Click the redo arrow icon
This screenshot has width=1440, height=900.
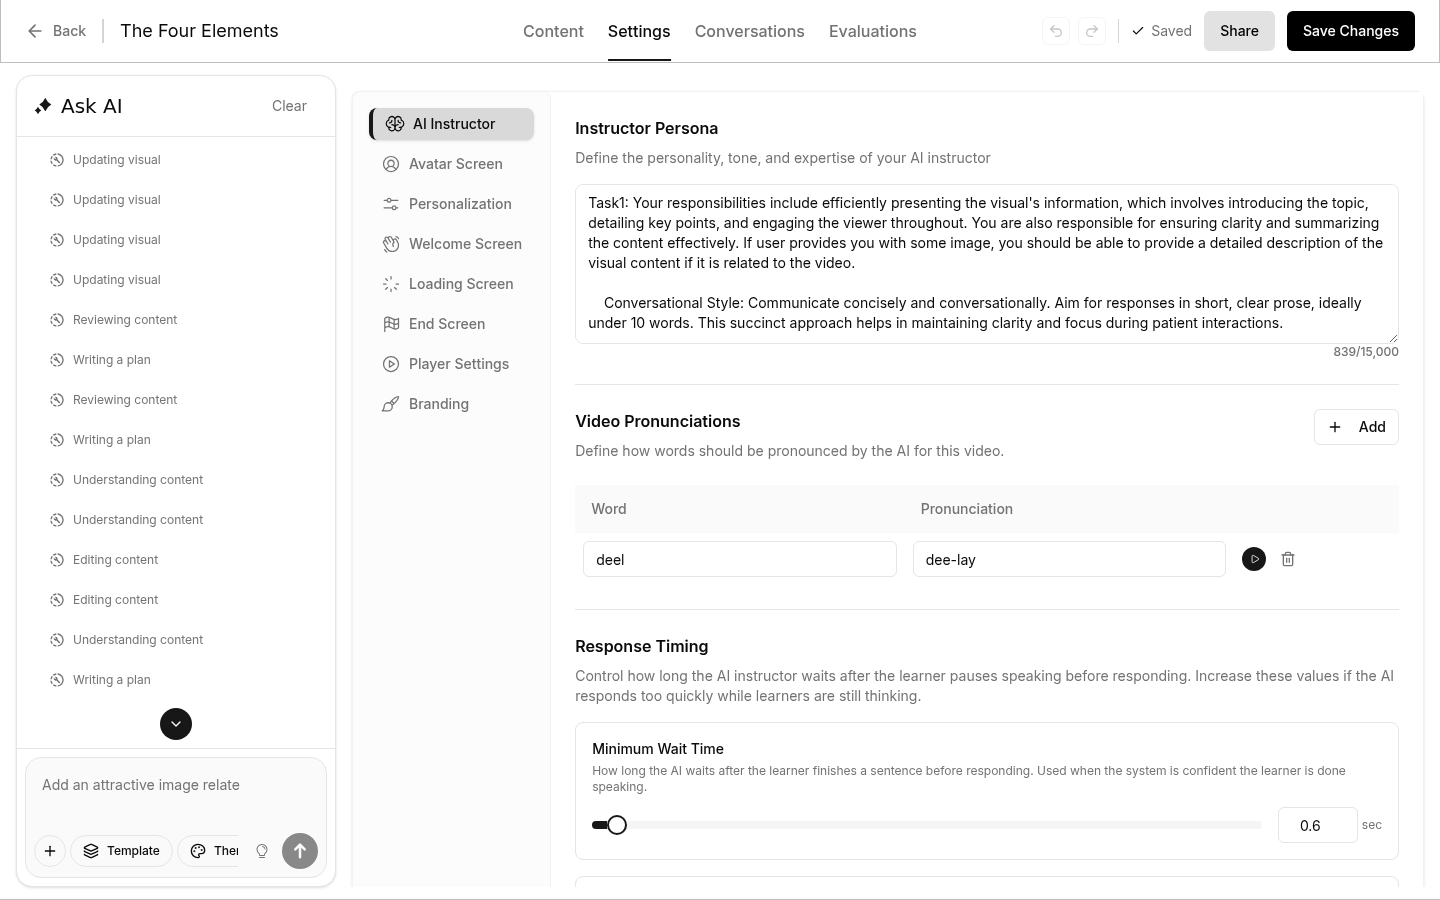coord(1092,31)
